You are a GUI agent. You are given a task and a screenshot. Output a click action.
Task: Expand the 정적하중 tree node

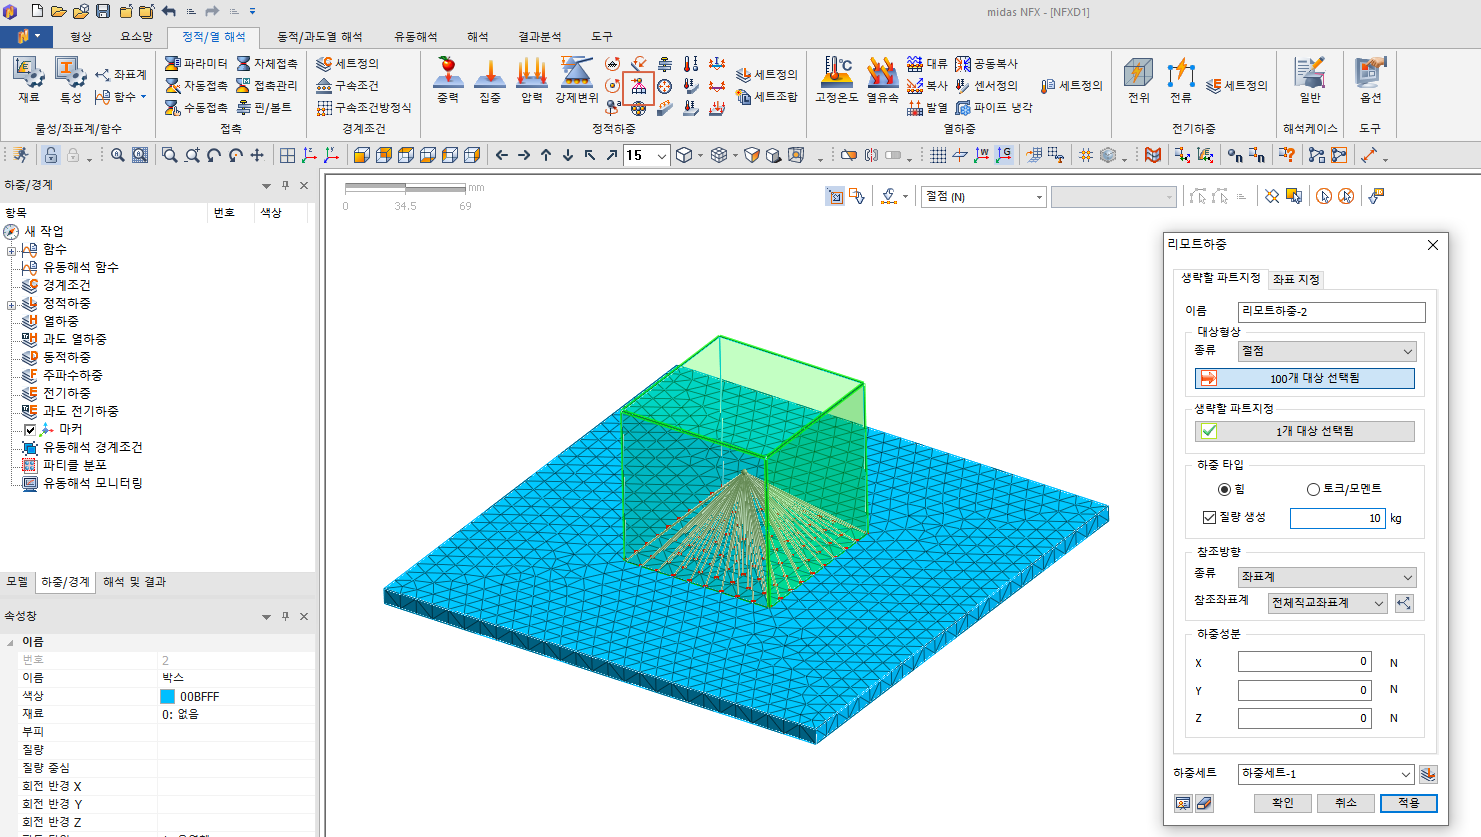11,304
